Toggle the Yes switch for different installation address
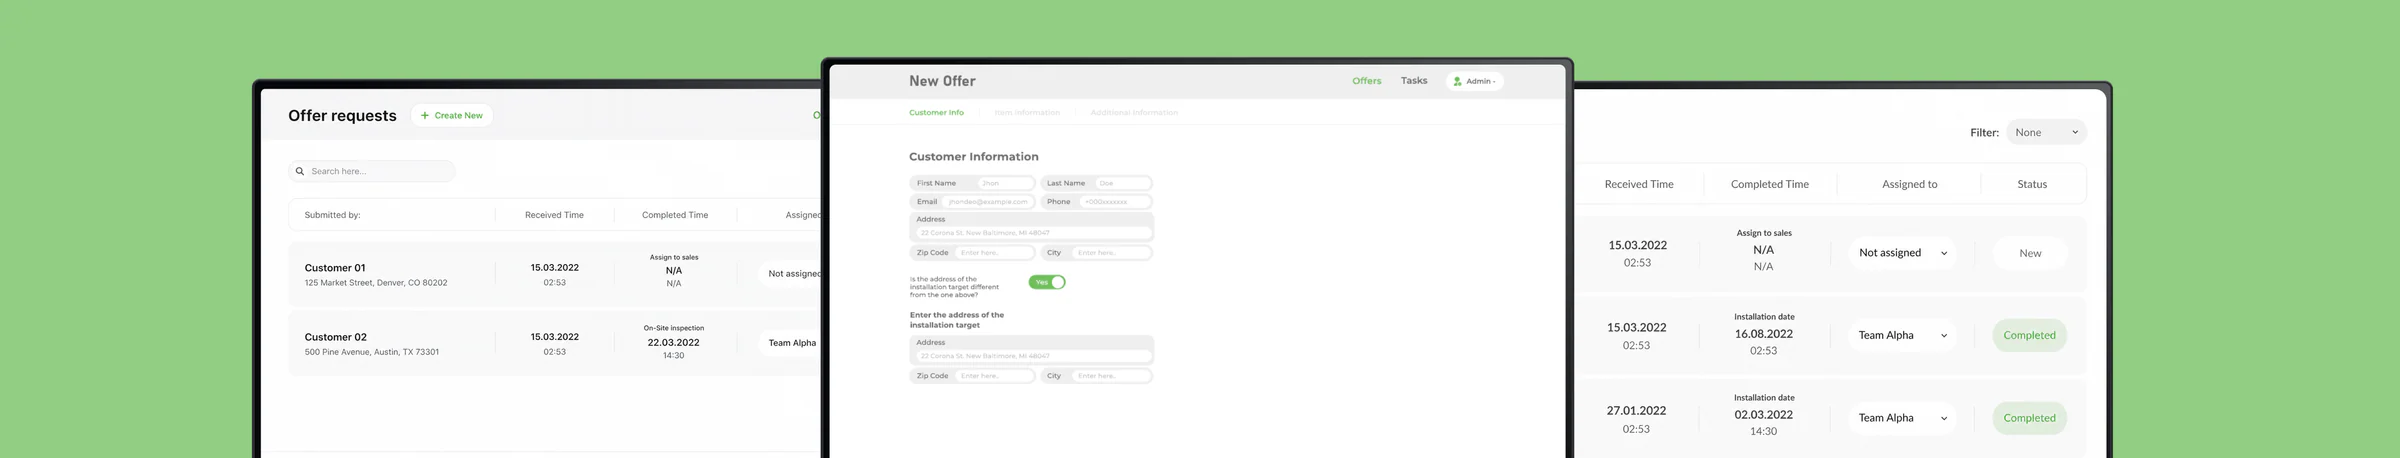The width and height of the screenshot is (2400, 458). pos(1047,282)
